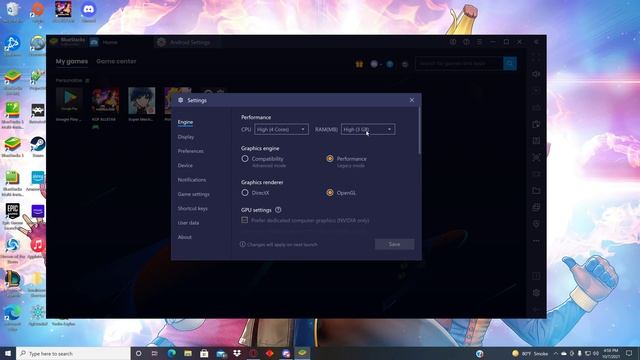Open the Preferences settings tab
640x360 pixels.
point(191,151)
